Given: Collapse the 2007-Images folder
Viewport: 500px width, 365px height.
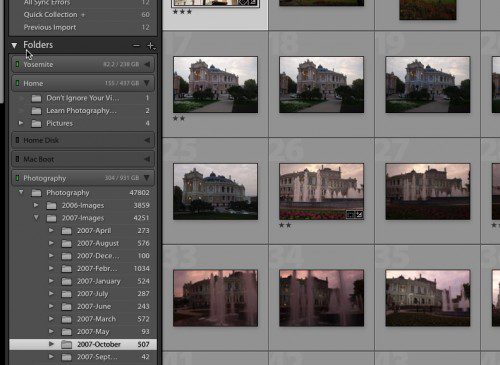Looking at the screenshot, I should click(36, 217).
